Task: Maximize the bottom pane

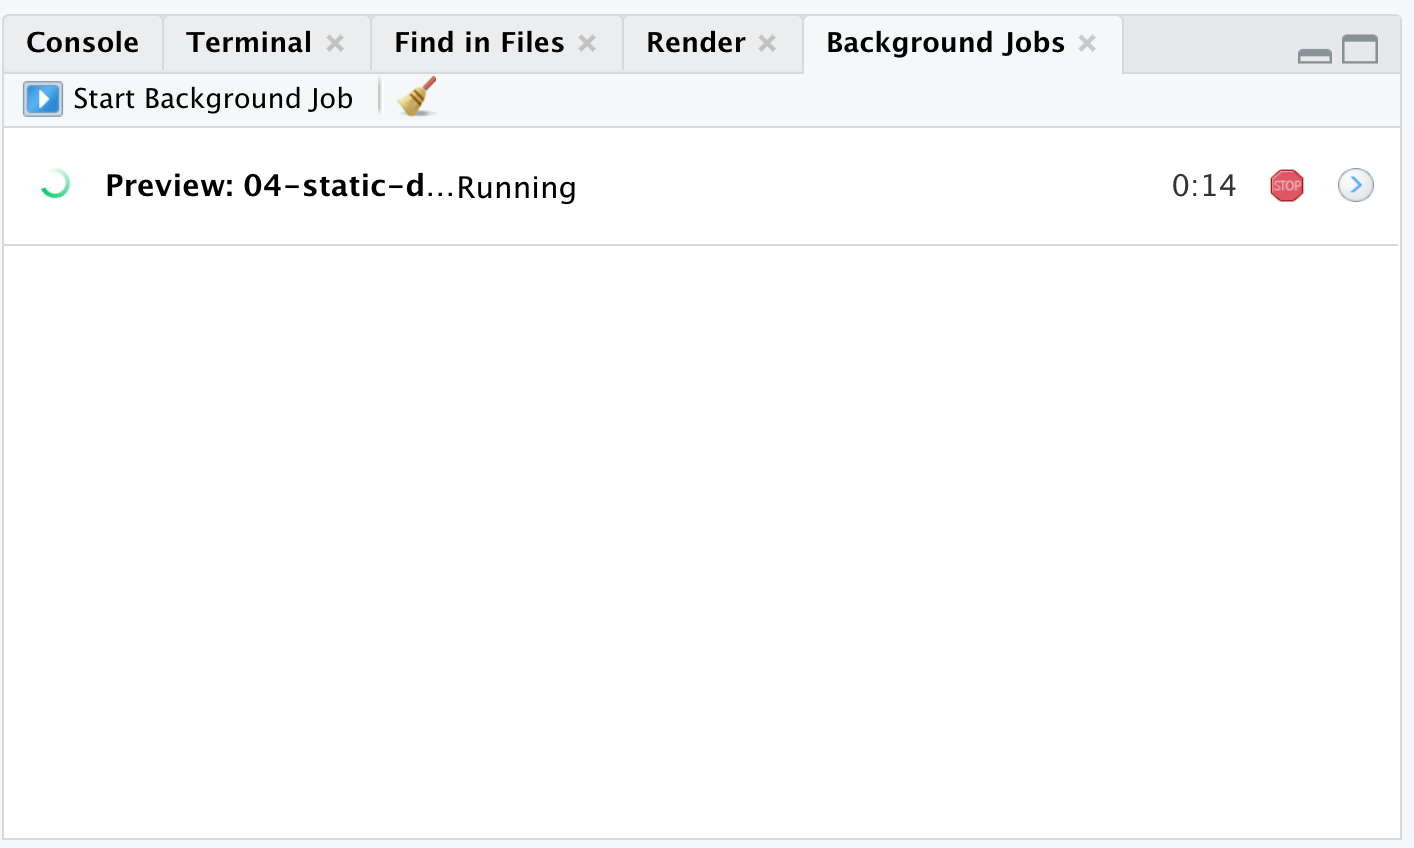Action: (1360, 49)
